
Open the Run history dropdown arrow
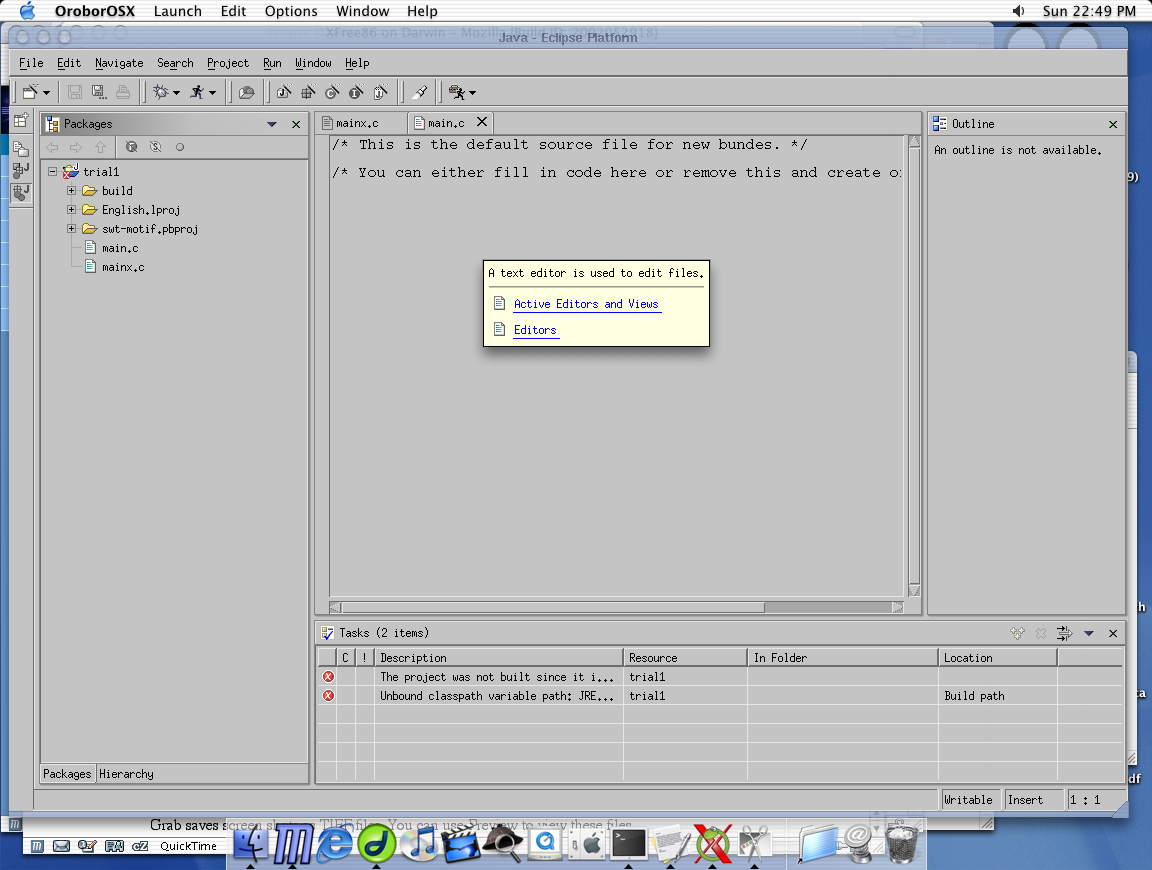pos(212,93)
